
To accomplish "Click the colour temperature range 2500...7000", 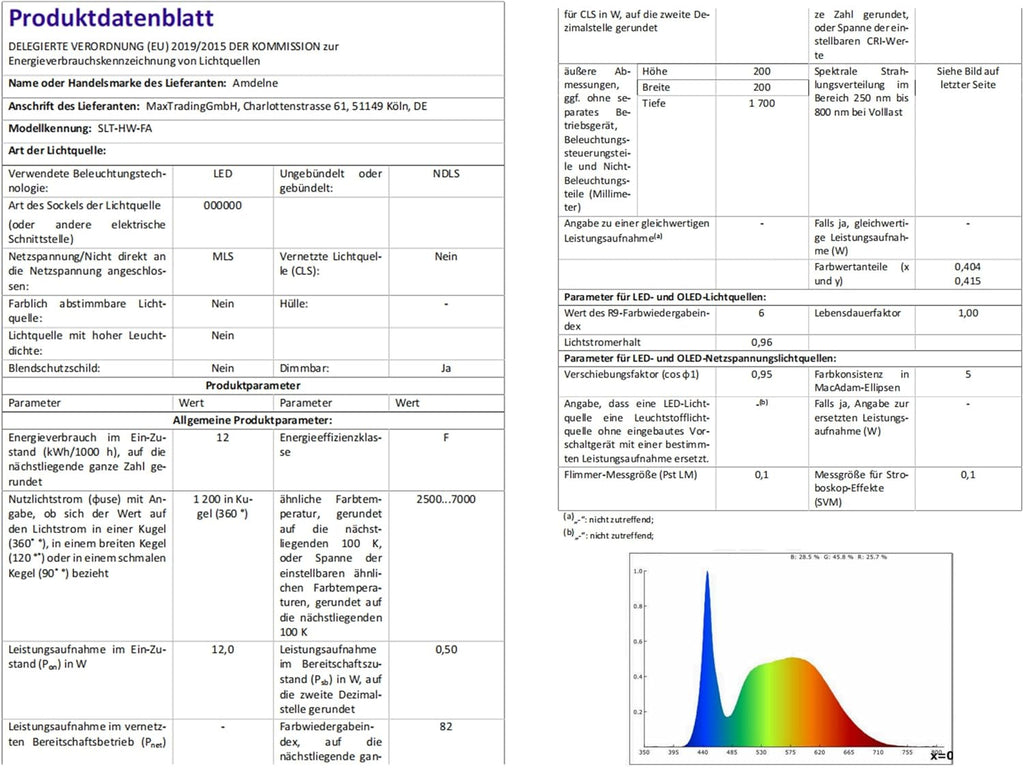I will coord(446,497).
